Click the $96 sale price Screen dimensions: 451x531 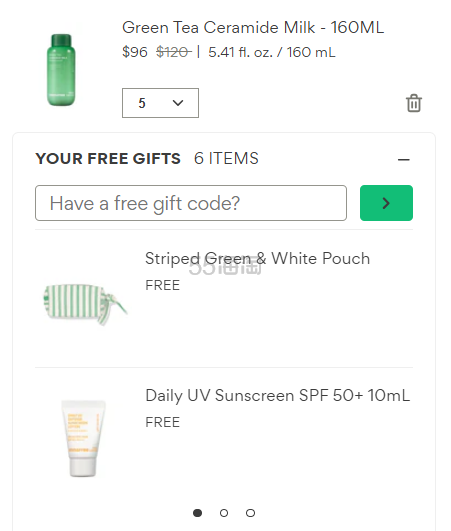coord(135,52)
